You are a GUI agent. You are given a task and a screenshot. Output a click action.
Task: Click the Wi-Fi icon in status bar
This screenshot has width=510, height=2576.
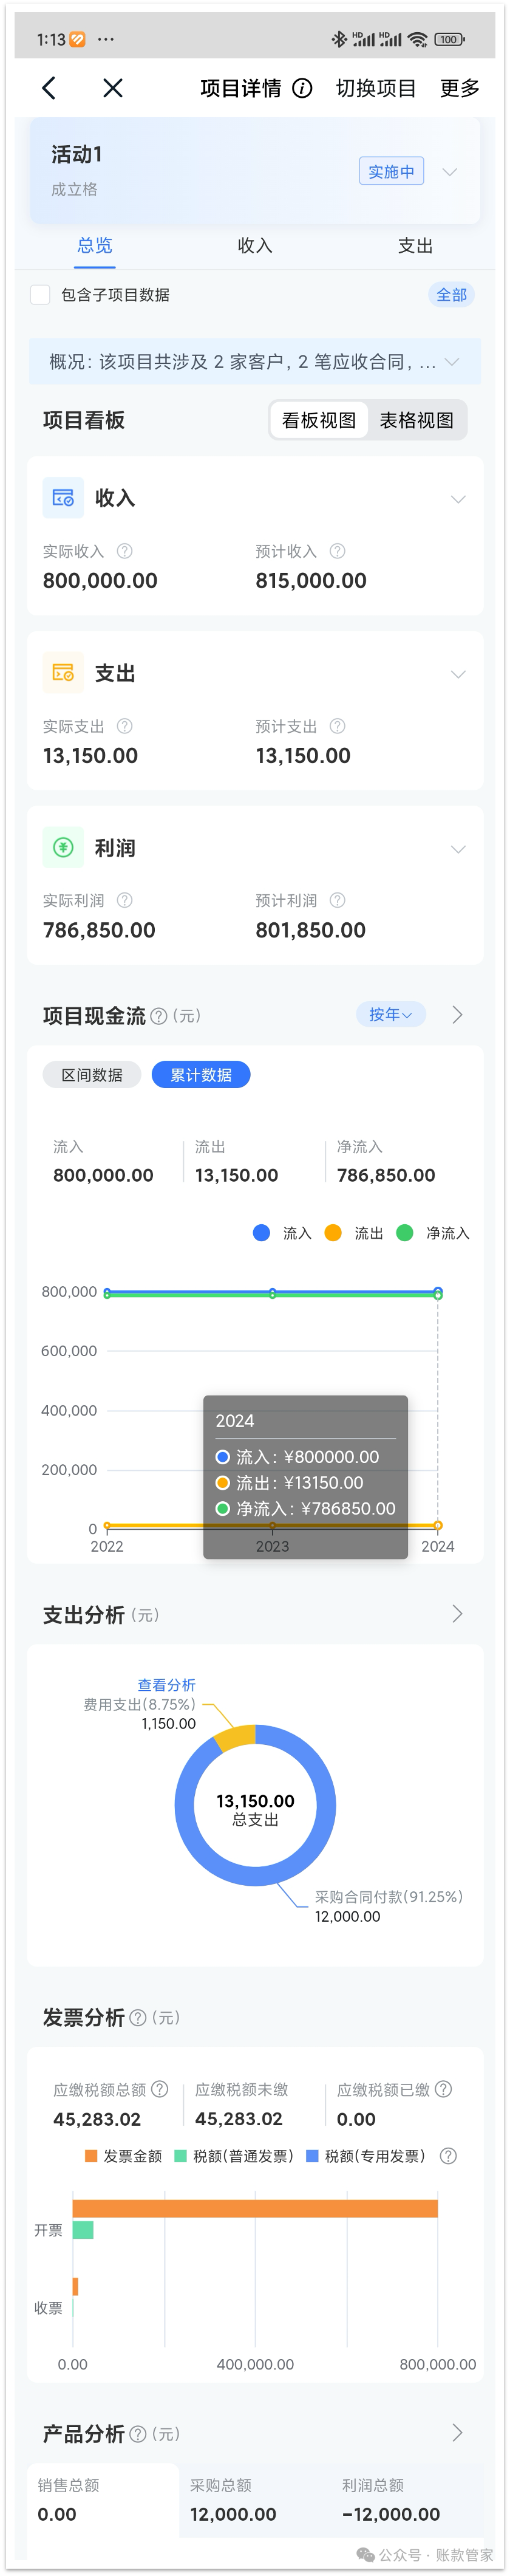click(418, 40)
